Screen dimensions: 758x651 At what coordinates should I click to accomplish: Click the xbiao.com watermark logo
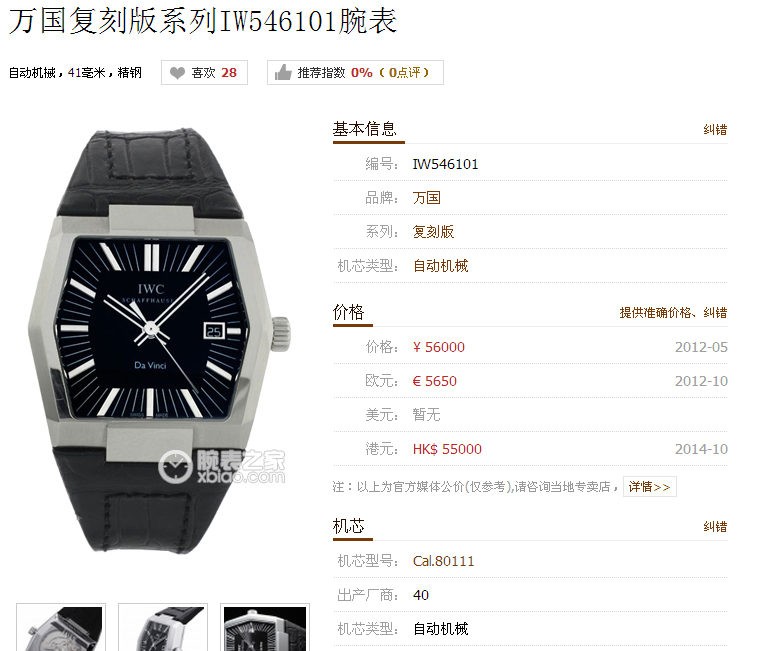click(222, 466)
